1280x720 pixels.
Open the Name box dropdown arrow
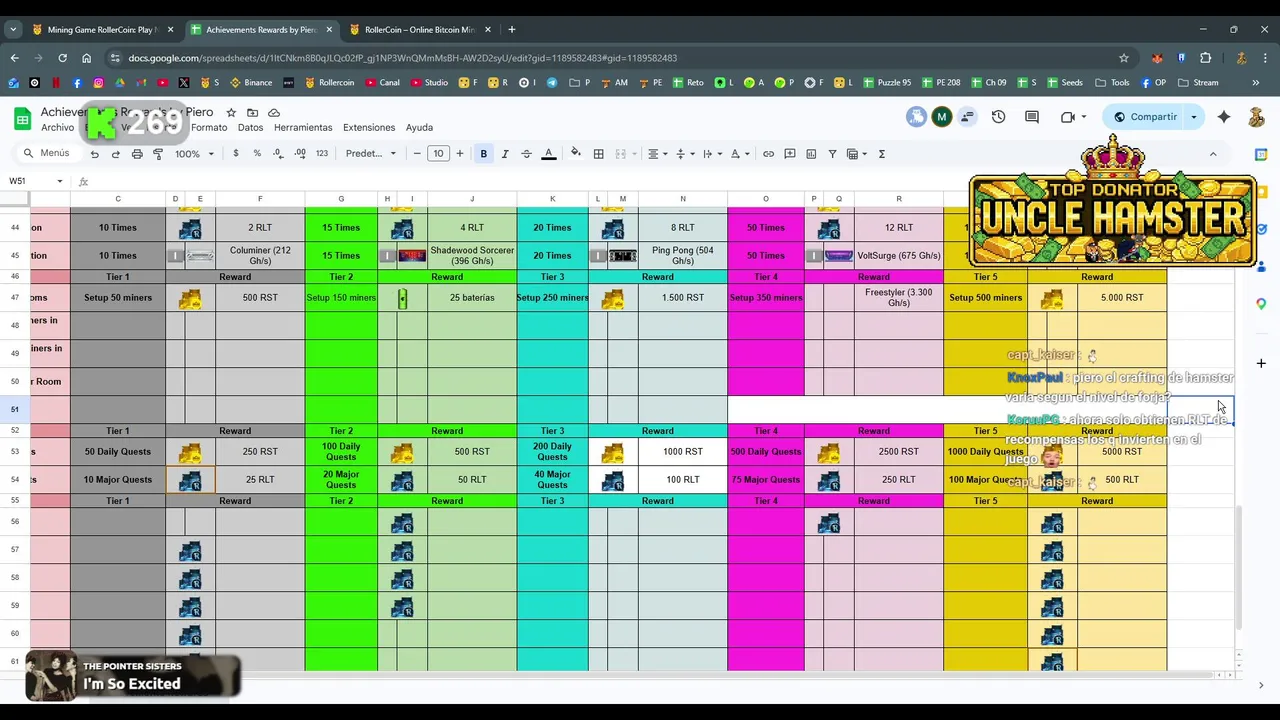(59, 181)
